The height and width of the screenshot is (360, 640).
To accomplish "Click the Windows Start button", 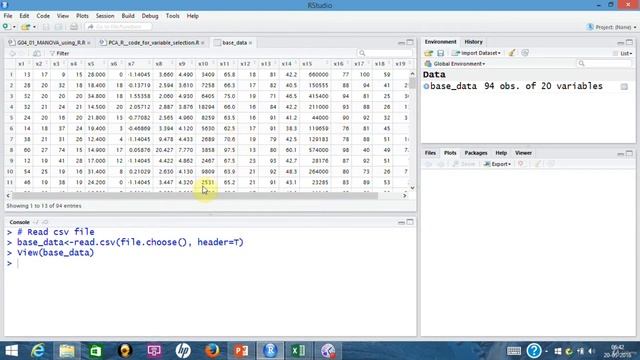I will tap(11, 351).
